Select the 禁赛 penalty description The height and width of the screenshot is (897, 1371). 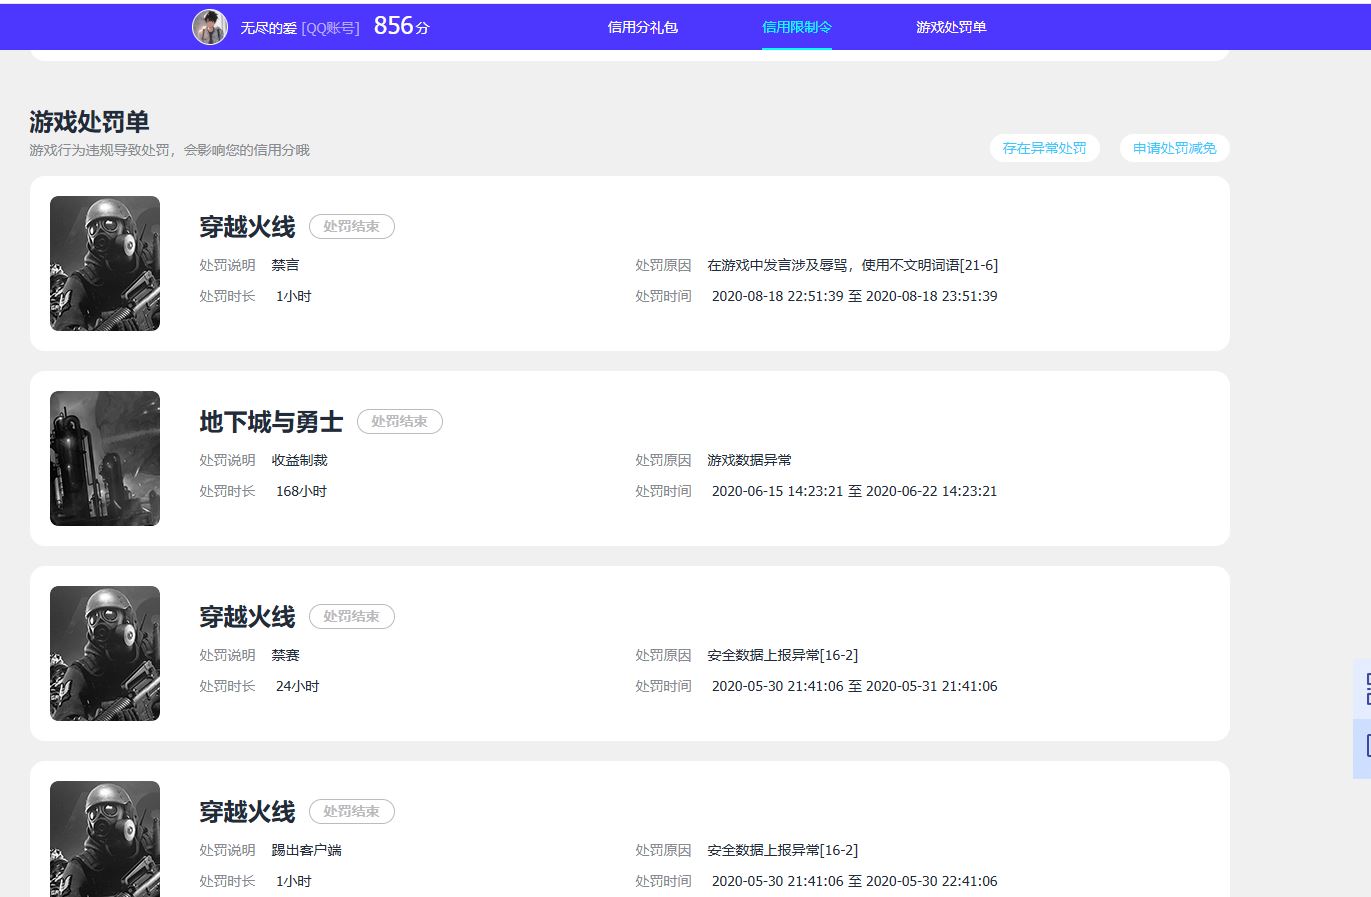(285, 655)
